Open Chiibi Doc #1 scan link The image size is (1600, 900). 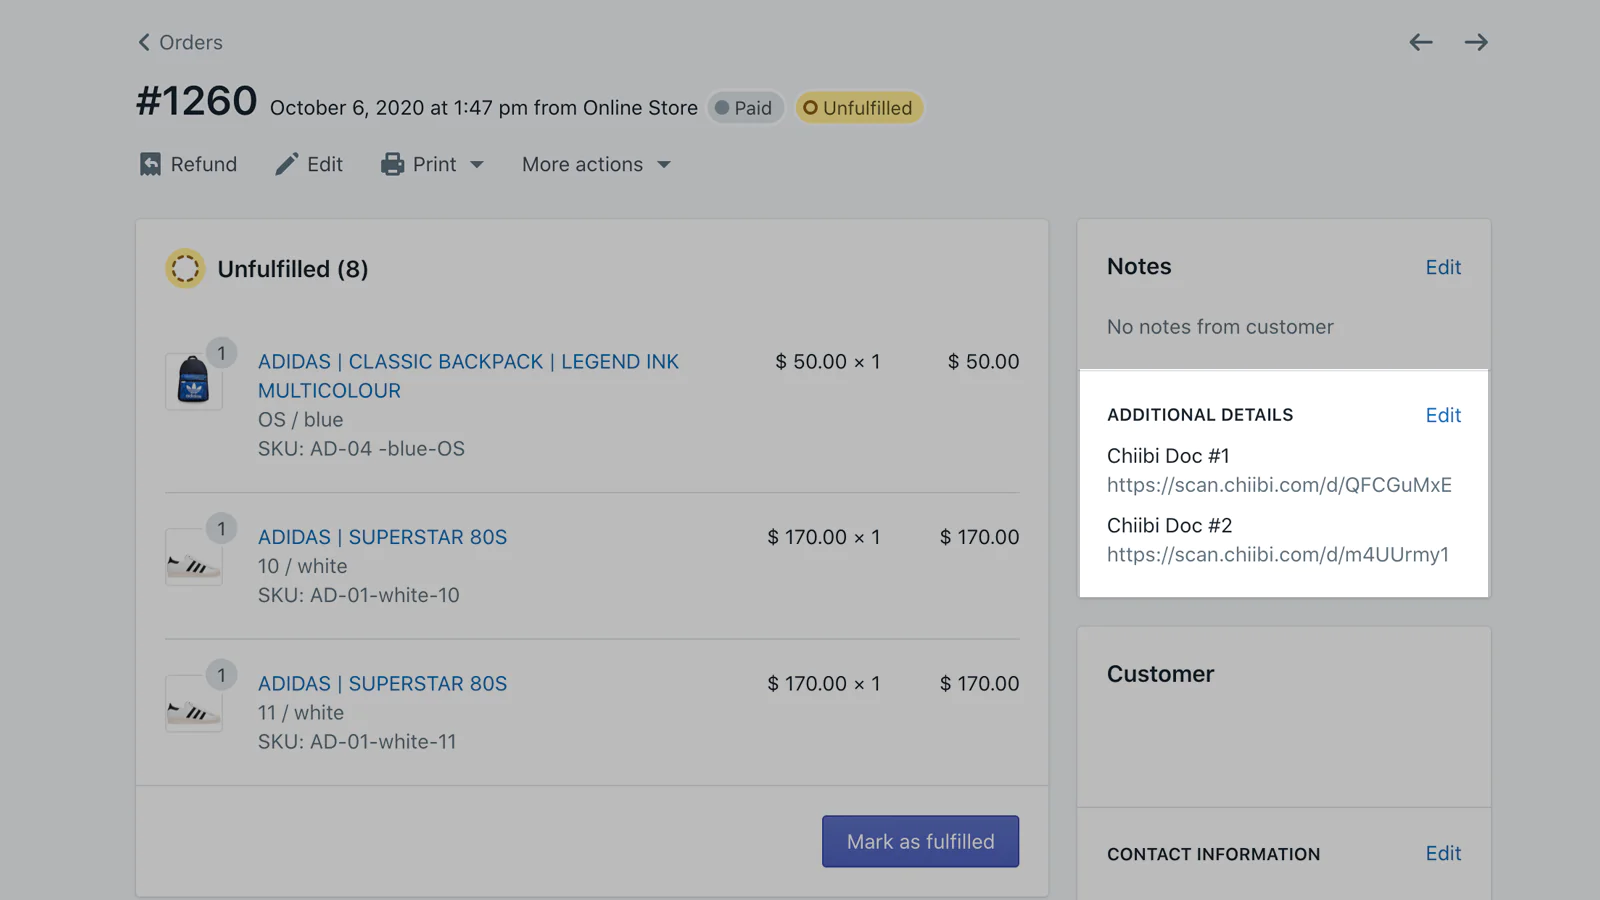tap(1278, 485)
